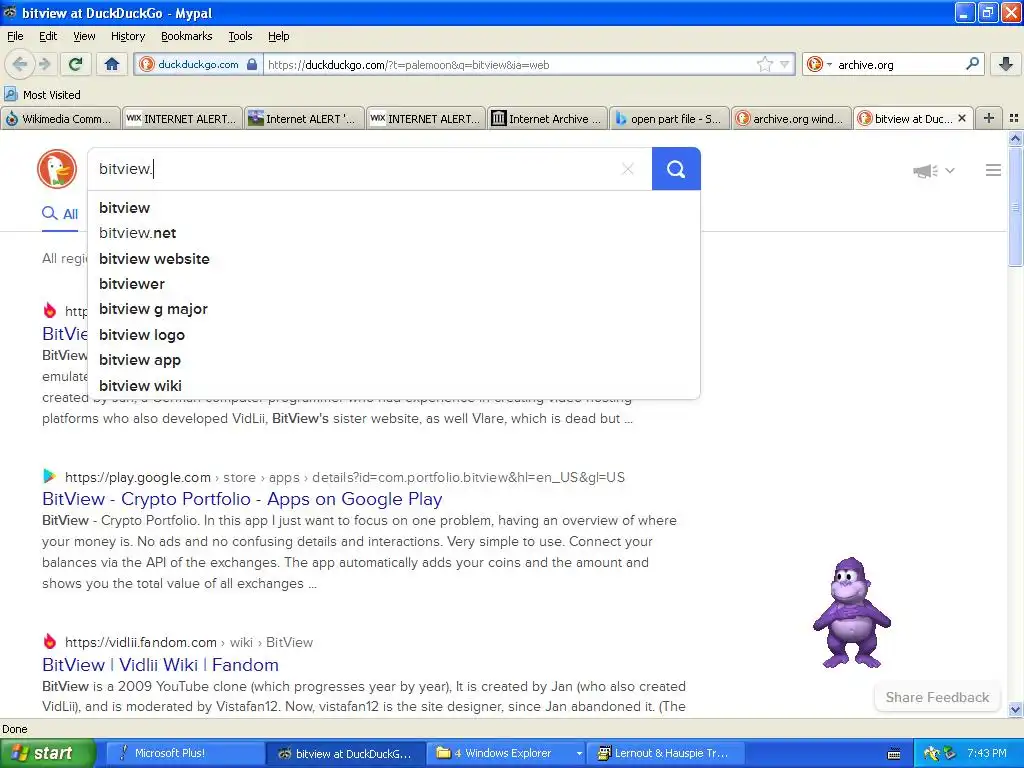Click the padlock icon in the address bar
The width and height of the screenshot is (1024, 768).
[x=252, y=64]
